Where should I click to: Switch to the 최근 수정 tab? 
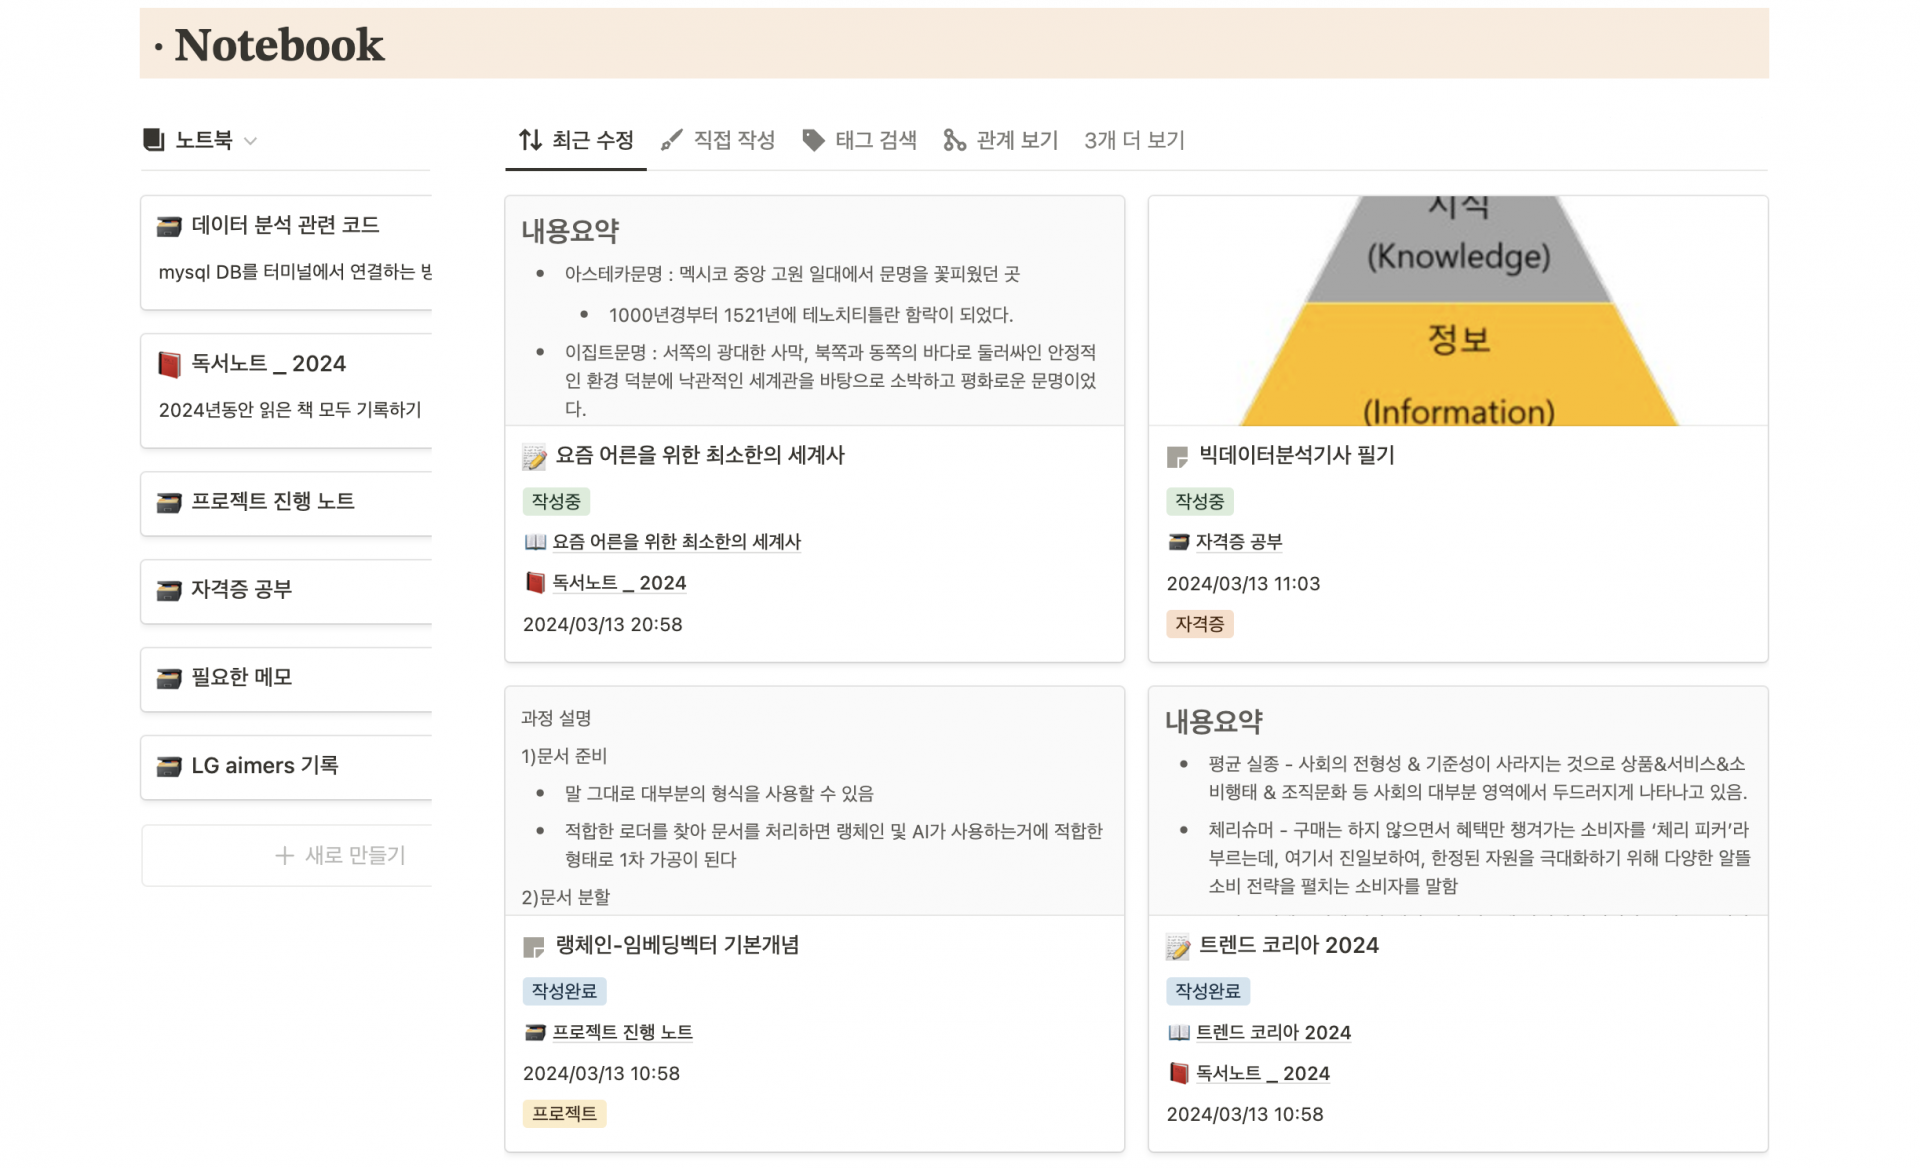pos(576,140)
